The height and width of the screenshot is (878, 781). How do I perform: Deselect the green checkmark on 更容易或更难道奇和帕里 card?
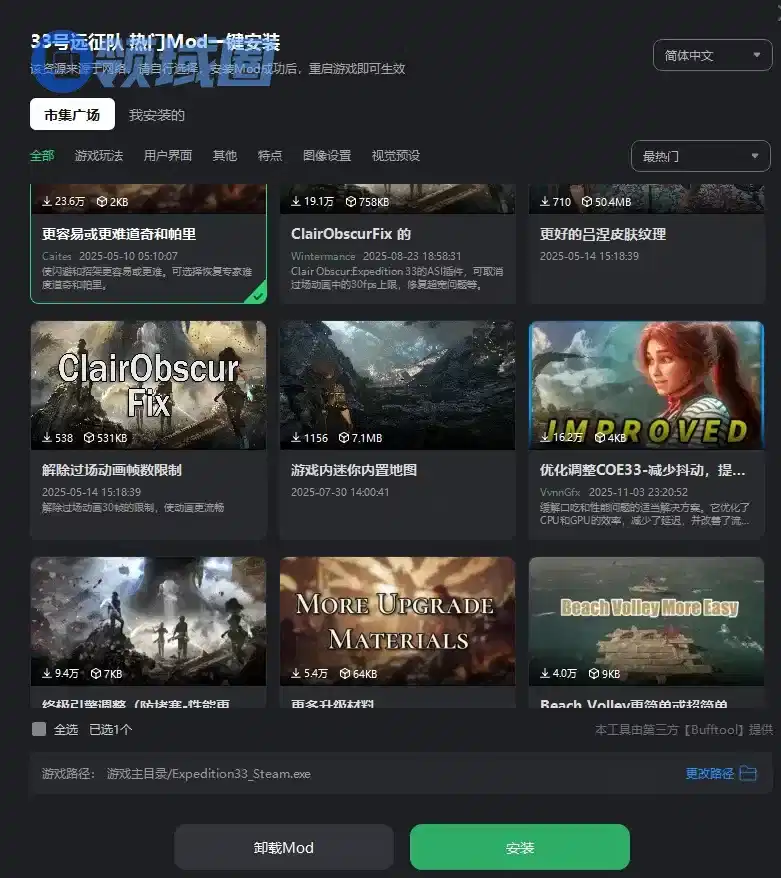pos(258,294)
